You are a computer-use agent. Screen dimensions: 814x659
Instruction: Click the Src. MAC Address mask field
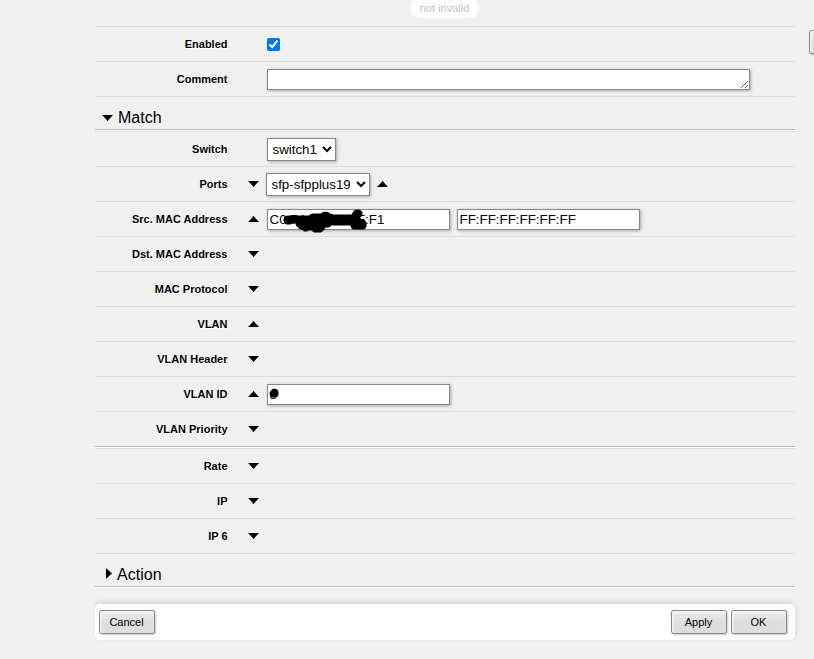pyautogui.click(x=547, y=219)
